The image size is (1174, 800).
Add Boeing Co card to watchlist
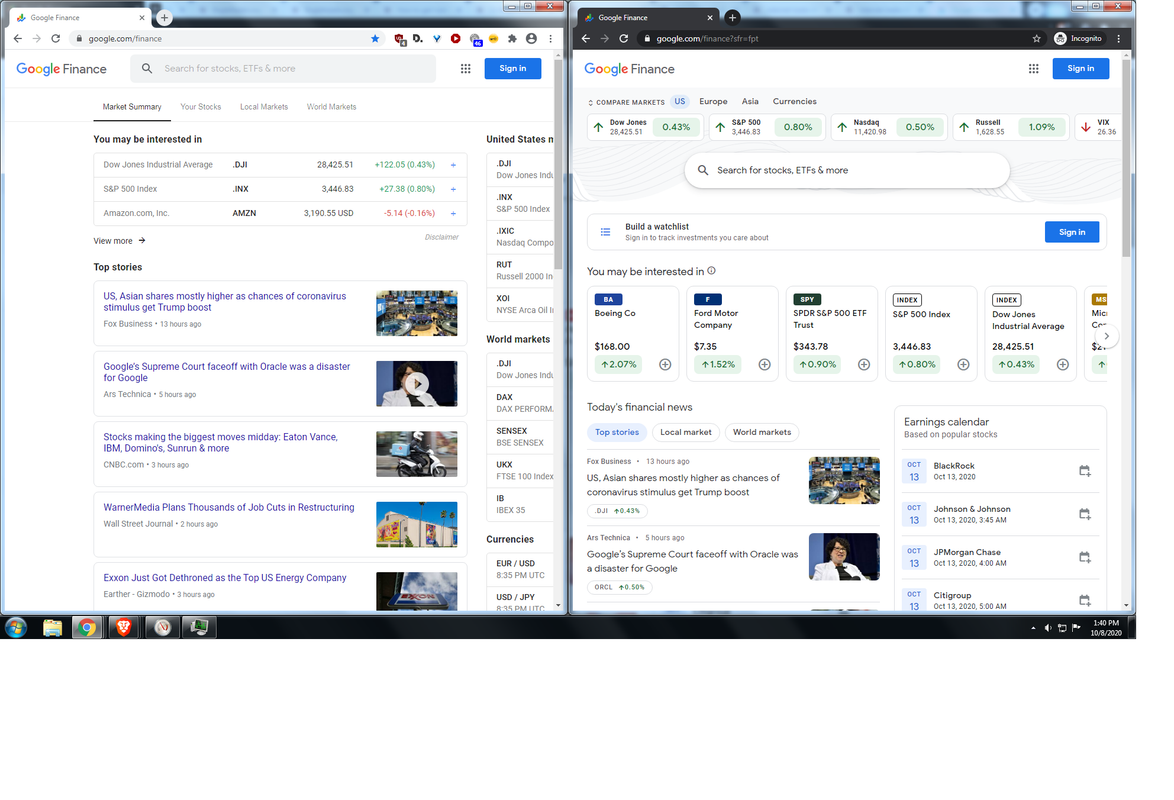[x=665, y=364]
